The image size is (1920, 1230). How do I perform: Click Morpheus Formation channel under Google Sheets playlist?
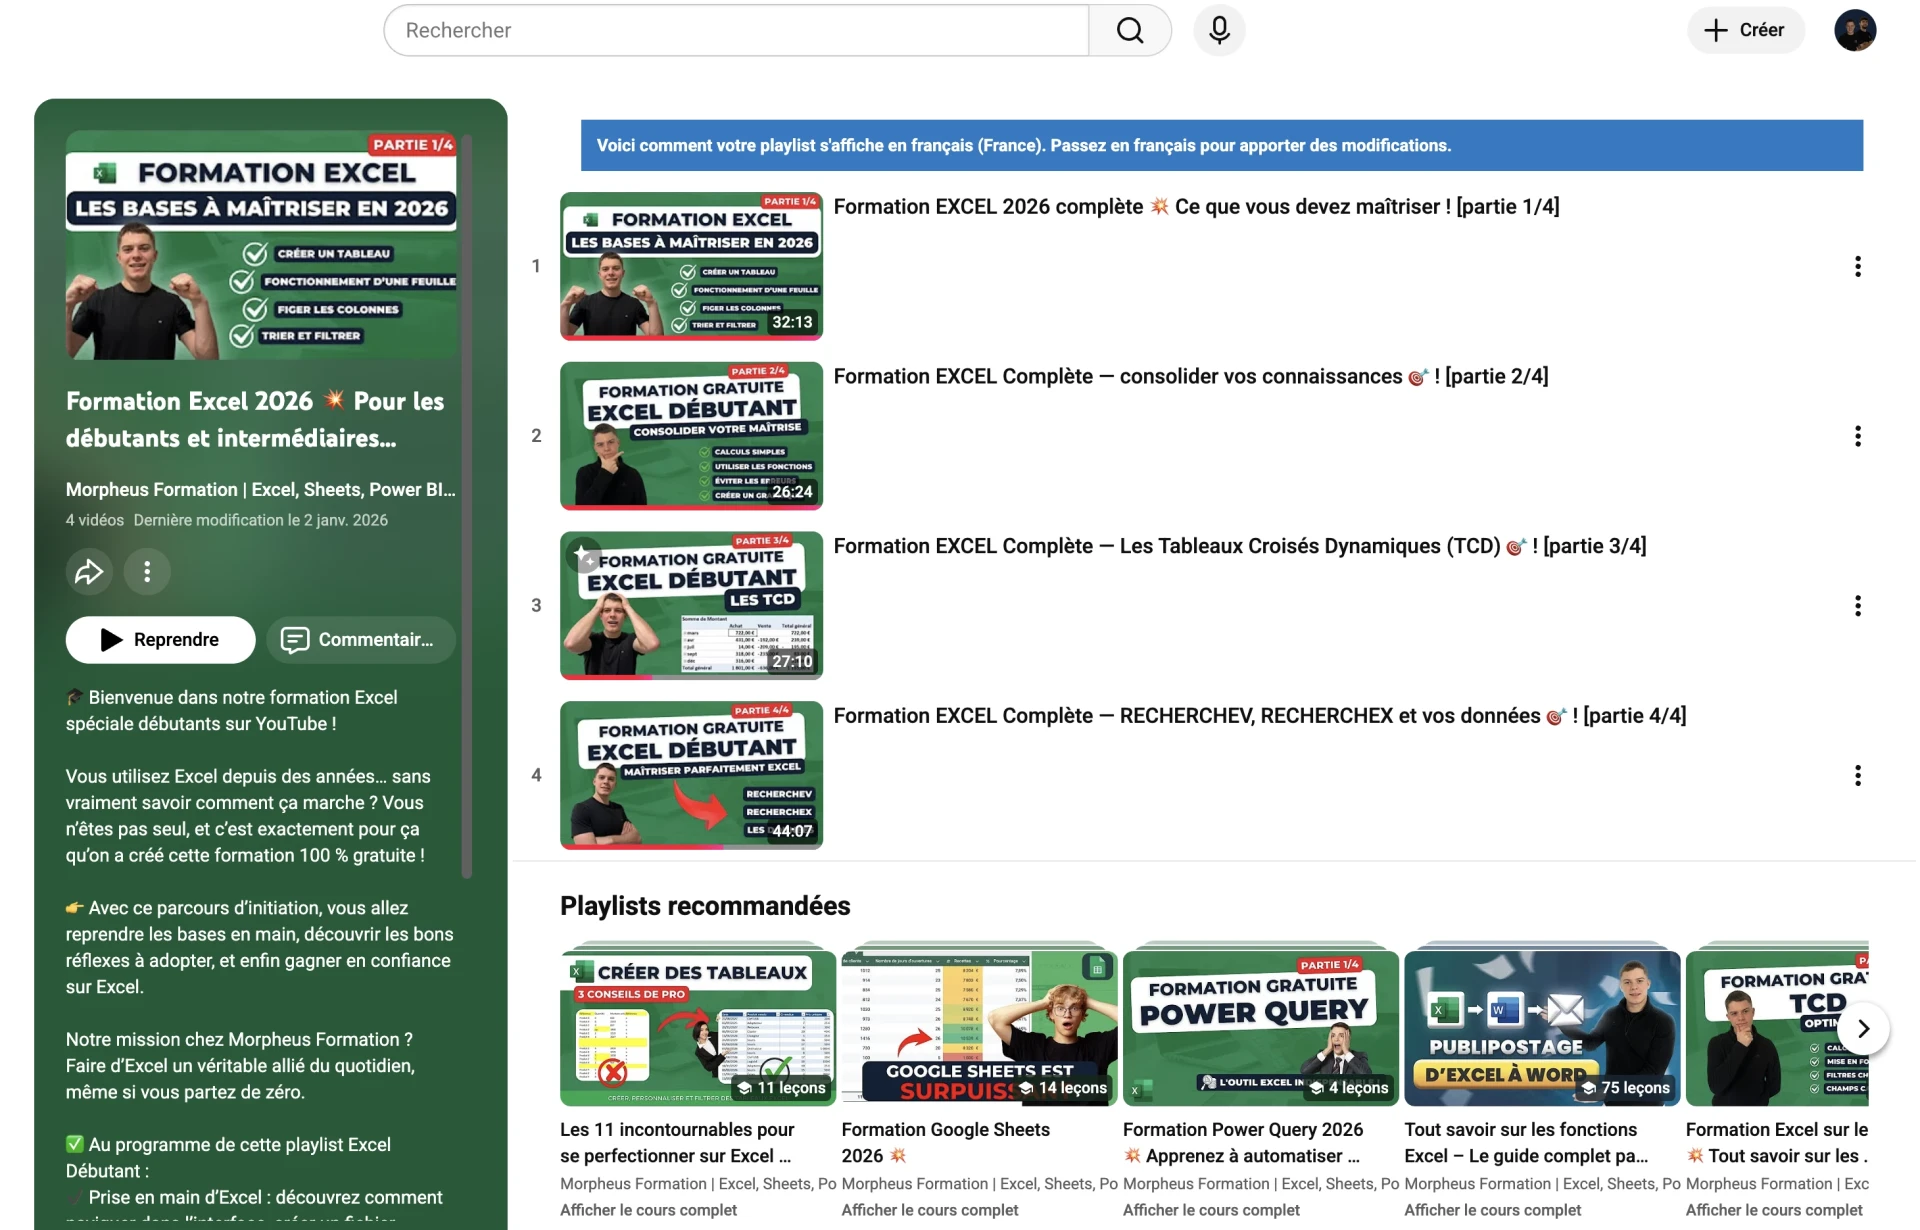coord(979,1184)
